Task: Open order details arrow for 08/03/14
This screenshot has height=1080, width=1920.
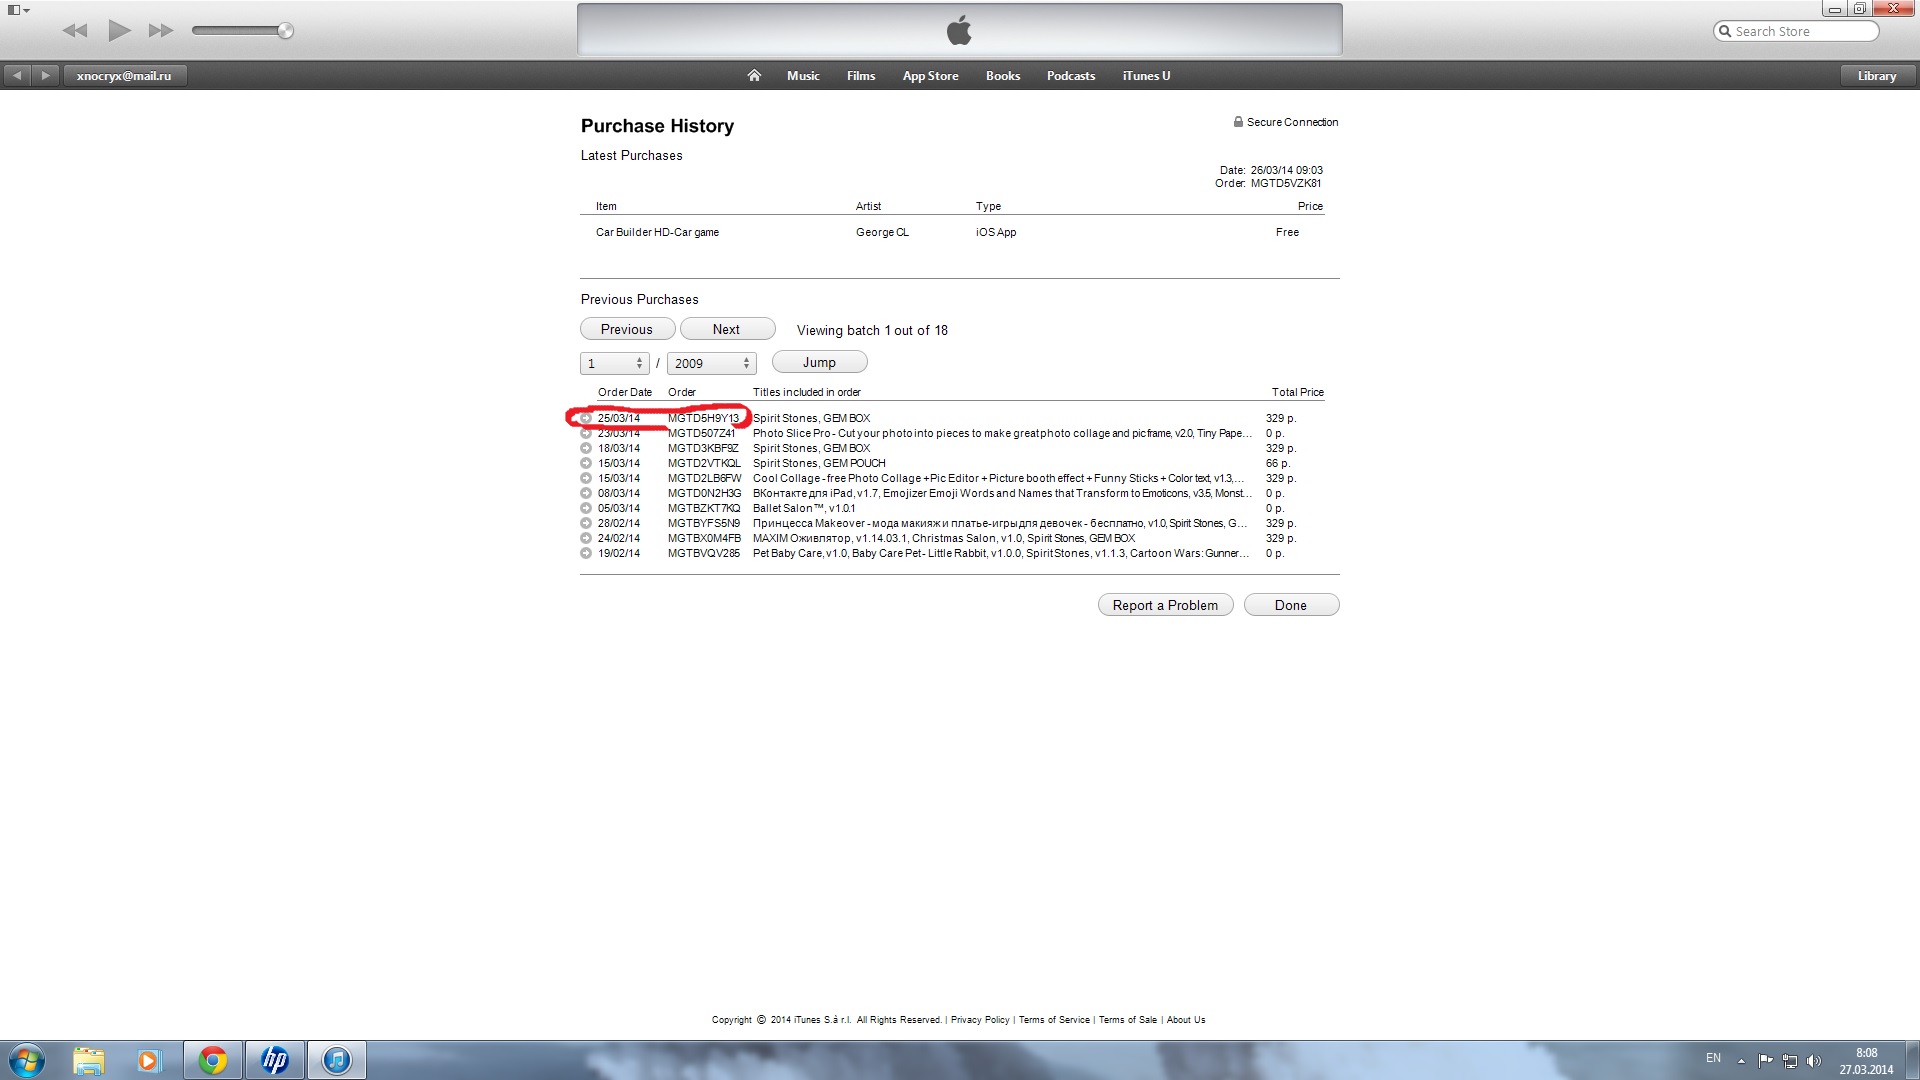Action: 586,493
